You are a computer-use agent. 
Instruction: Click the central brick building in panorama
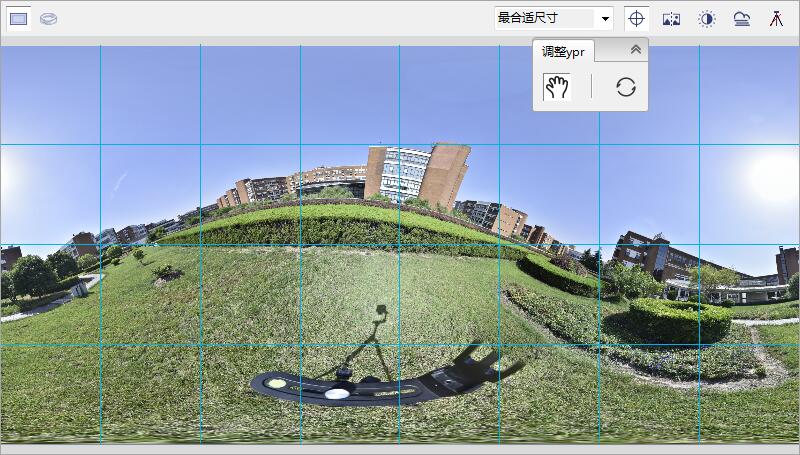click(x=415, y=174)
